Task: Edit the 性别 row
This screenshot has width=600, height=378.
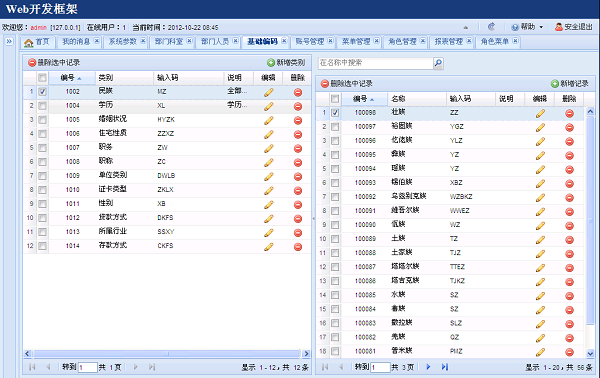Action: [269, 205]
